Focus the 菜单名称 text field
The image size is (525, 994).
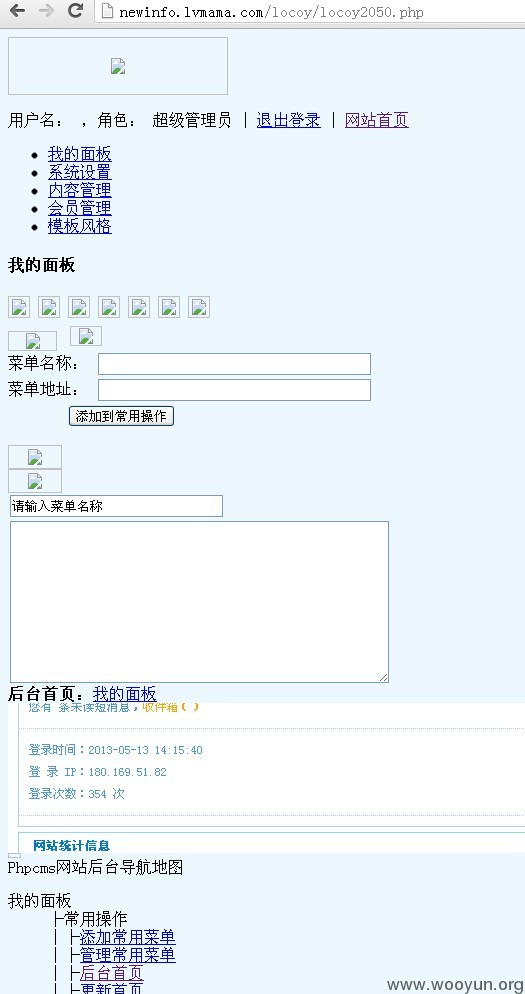click(234, 364)
